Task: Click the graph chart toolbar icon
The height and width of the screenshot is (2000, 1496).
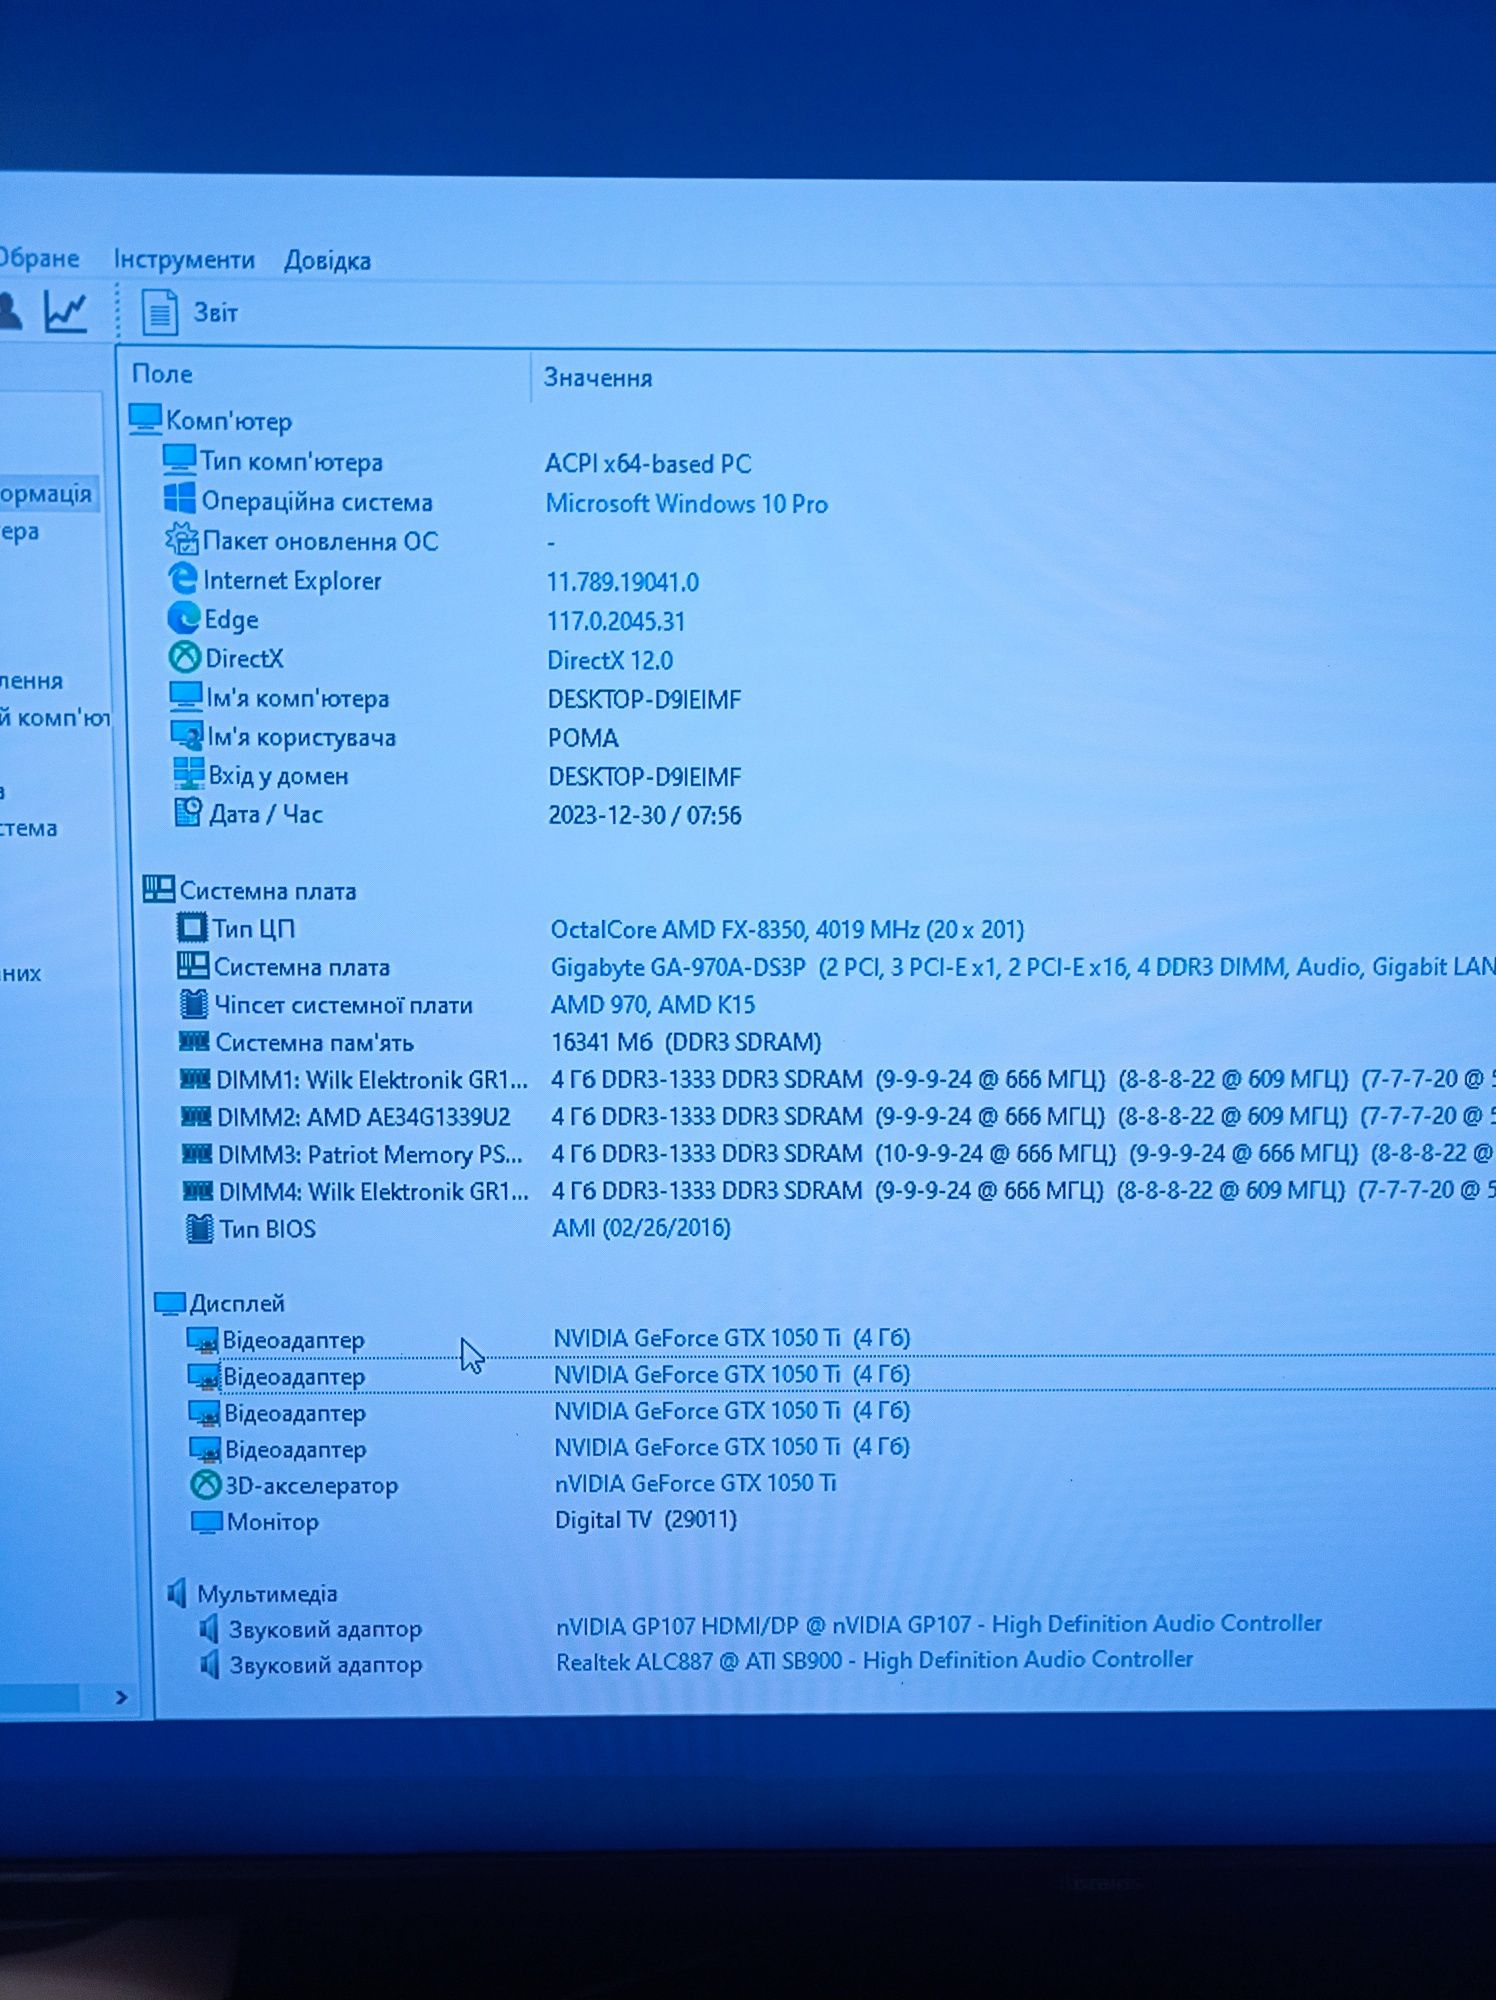Action: click(x=66, y=312)
